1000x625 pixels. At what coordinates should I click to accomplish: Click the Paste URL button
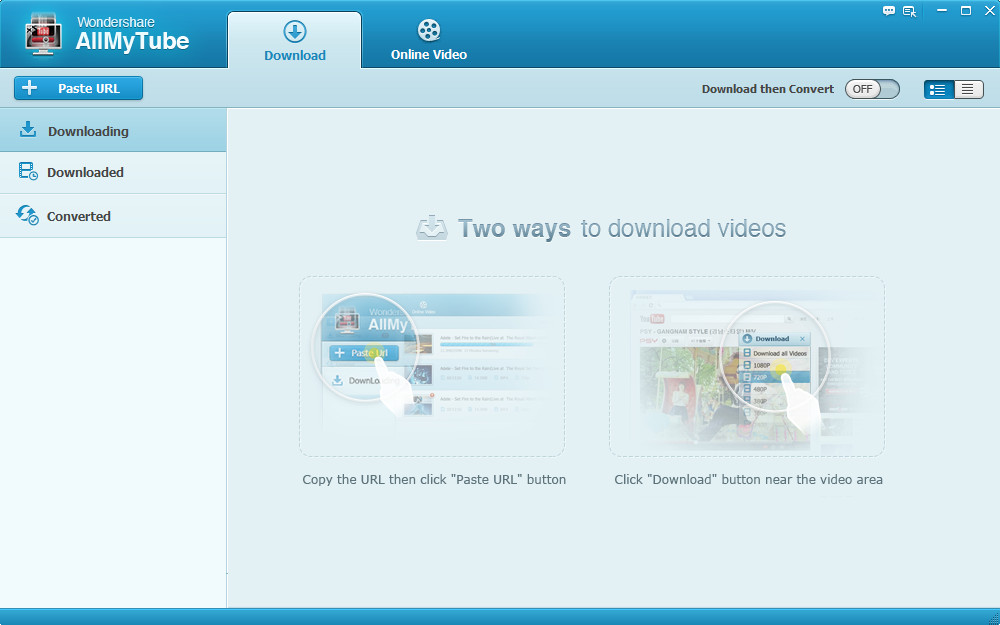(78, 88)
